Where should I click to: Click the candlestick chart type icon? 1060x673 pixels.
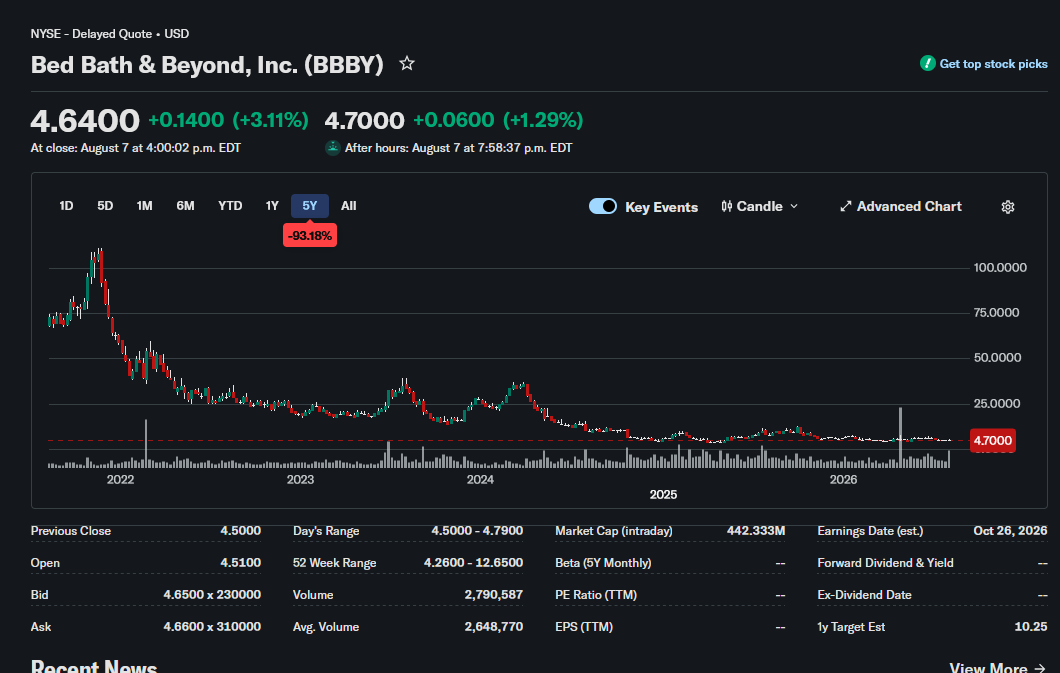[726, 207]
